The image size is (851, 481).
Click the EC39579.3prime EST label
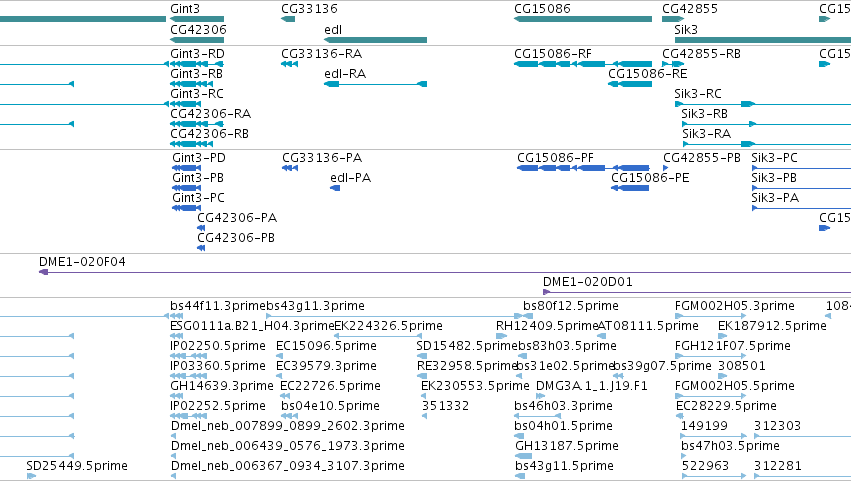[x=326, y=366]
